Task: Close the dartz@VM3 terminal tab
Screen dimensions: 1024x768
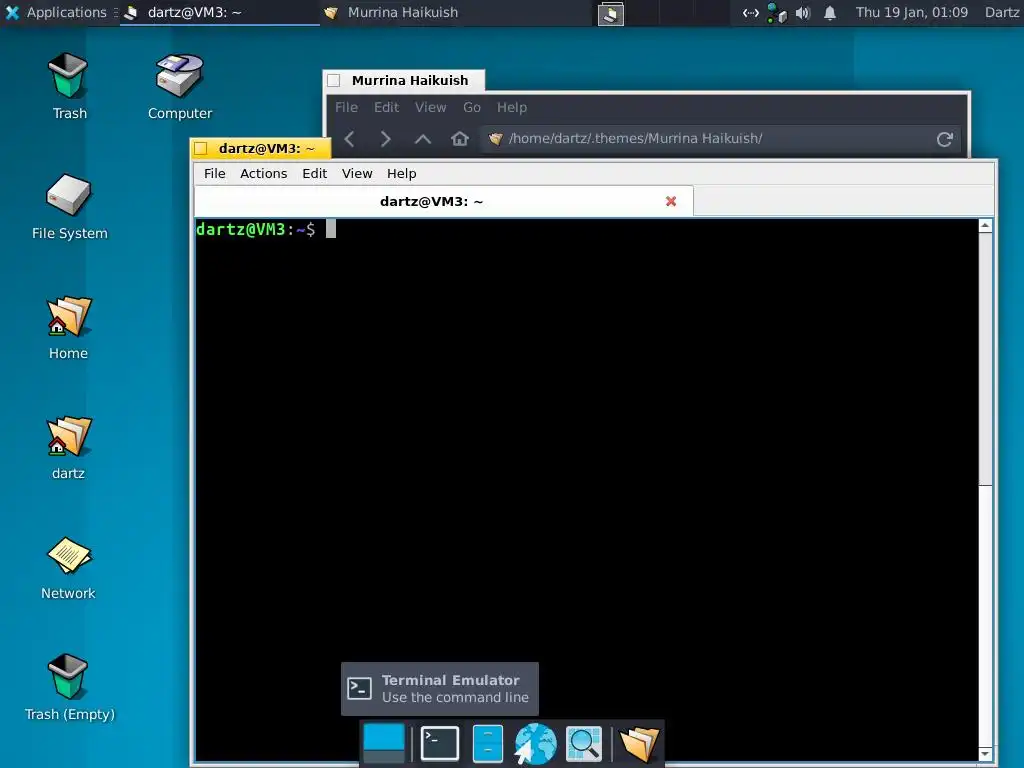Action: (x=671, y=201)
